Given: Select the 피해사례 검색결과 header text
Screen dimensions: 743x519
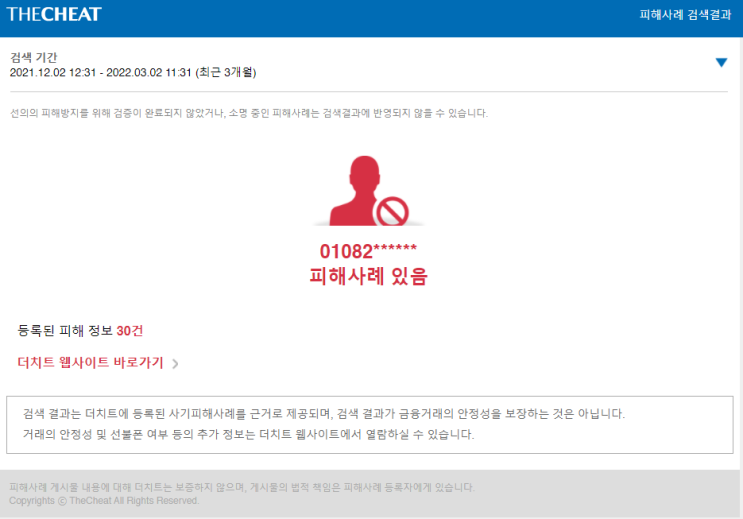Looking at the screenshot, I should (x=685, y=15).
